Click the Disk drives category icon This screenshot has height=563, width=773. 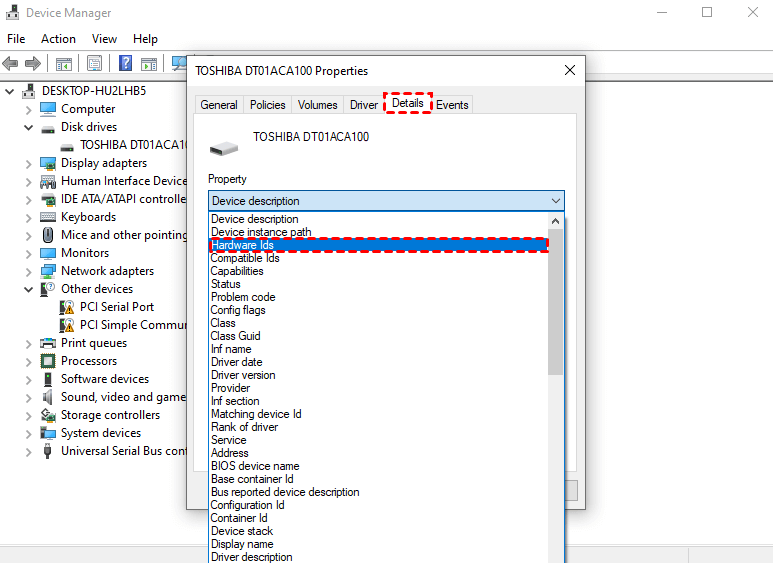click(x=48, y=129)
